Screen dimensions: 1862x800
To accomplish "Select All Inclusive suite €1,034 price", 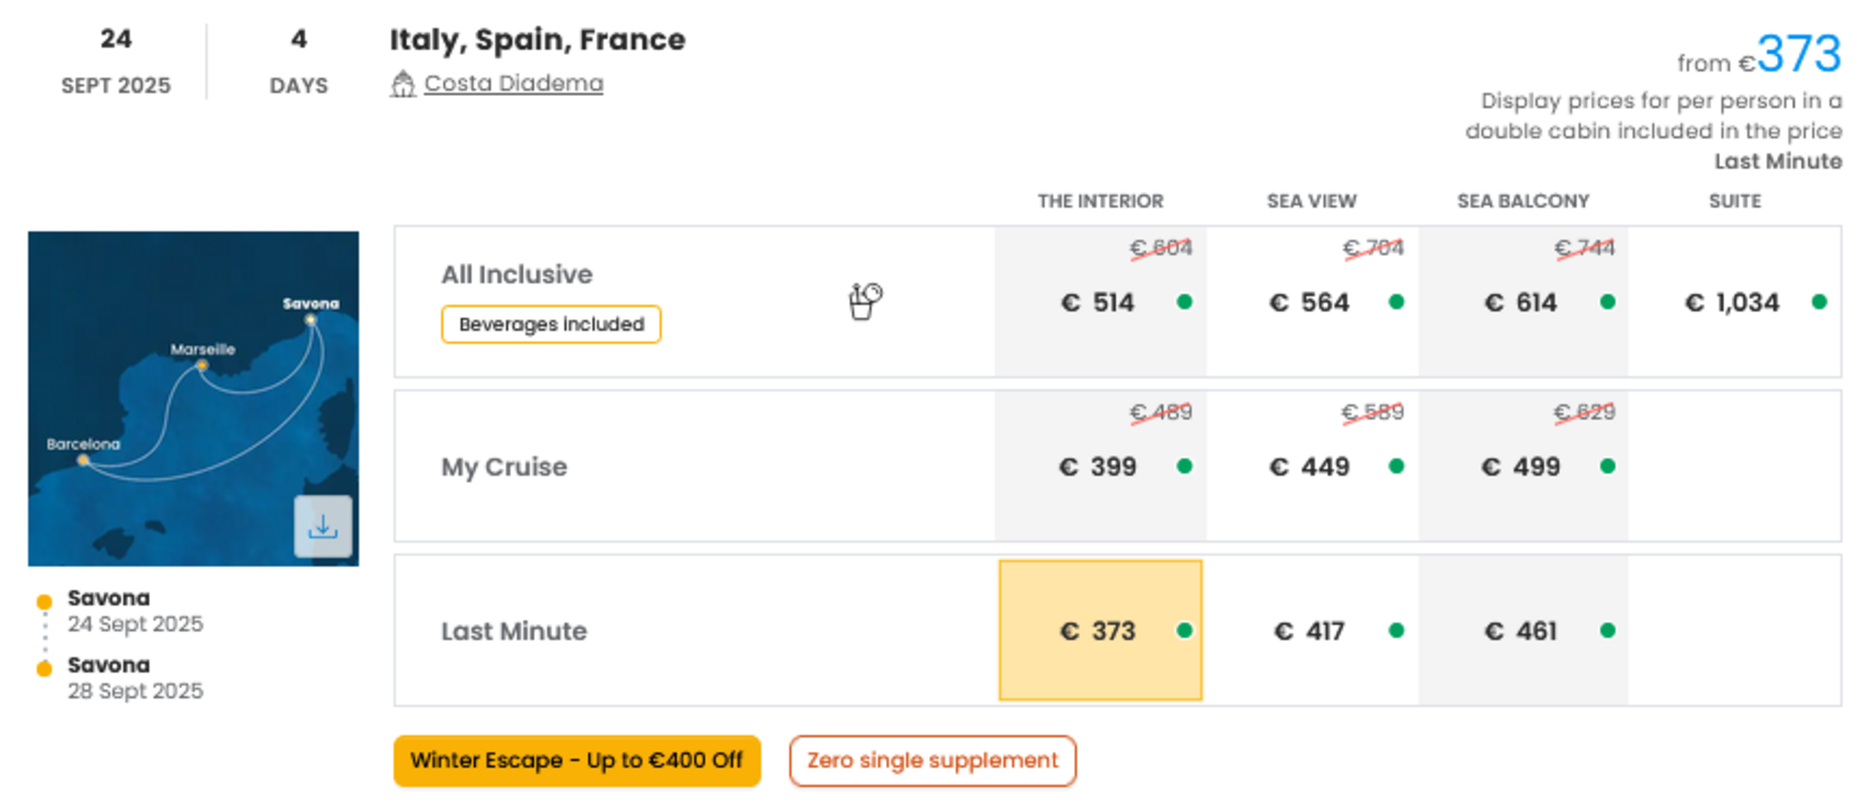I will [1734, 302].
